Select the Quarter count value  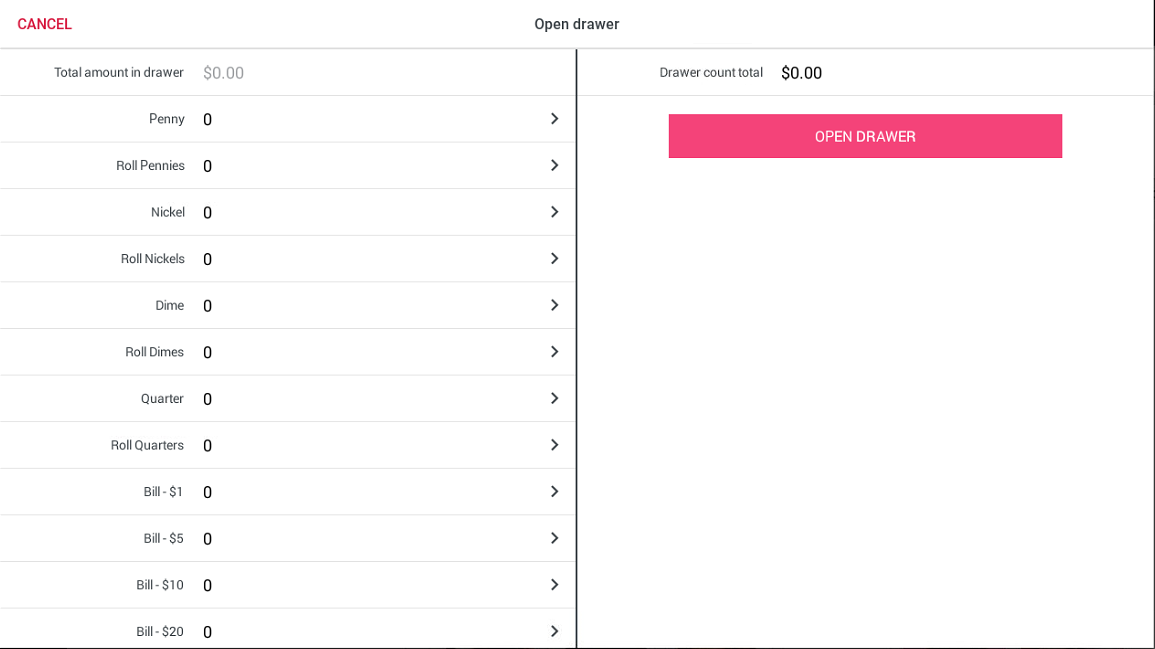(x=208, y=399)
